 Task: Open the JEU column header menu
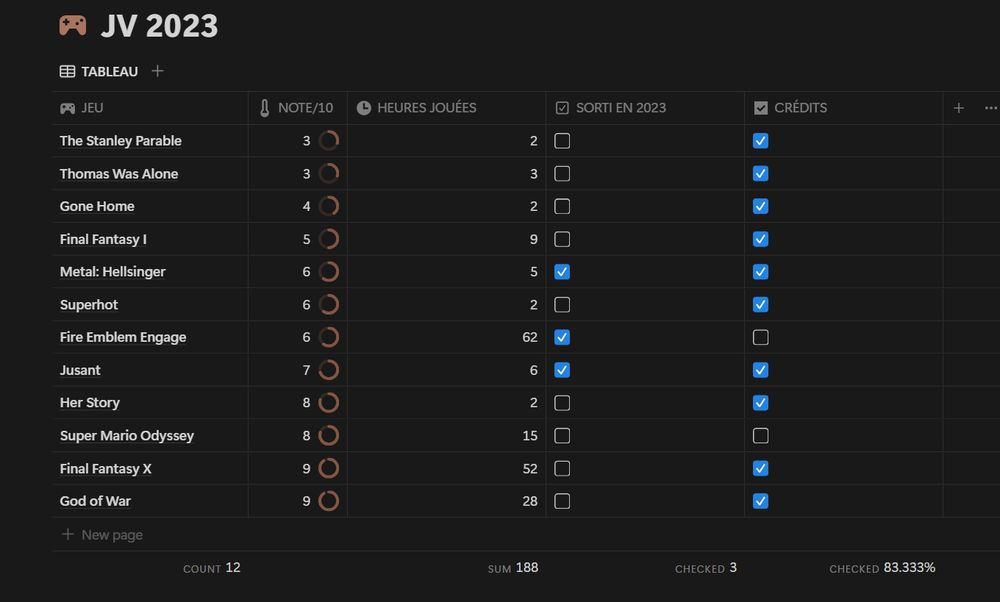[x=151, y=108]
